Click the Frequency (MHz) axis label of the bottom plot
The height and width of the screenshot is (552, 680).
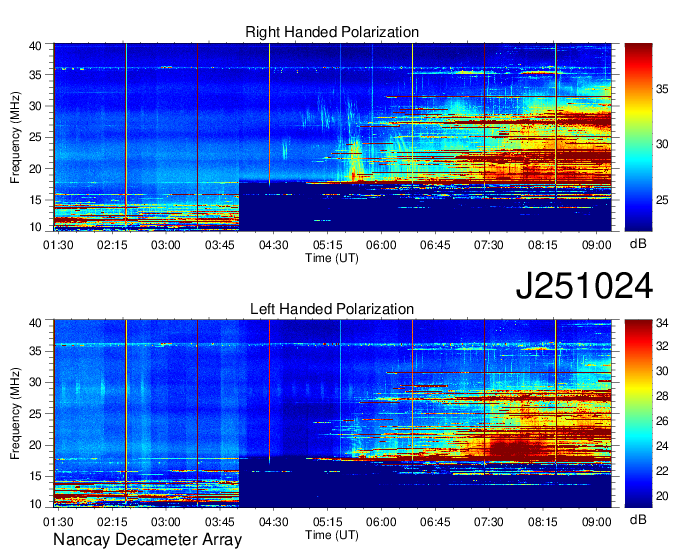pyautogui.click(x=16, y=412)
